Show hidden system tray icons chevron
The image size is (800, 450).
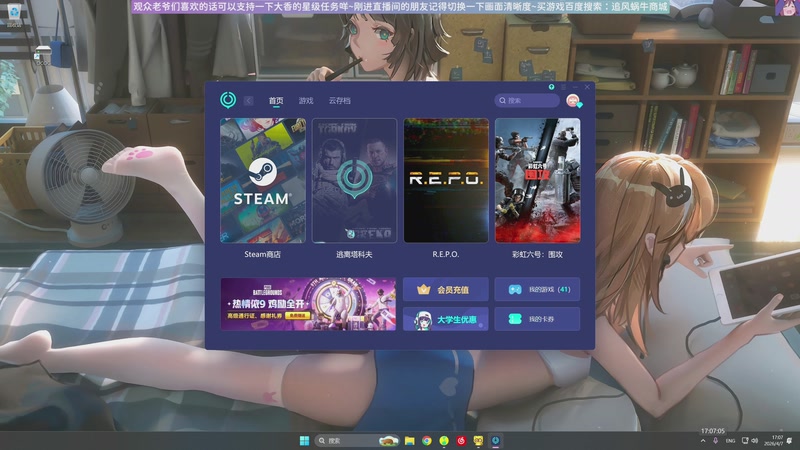tap(703, 441)
